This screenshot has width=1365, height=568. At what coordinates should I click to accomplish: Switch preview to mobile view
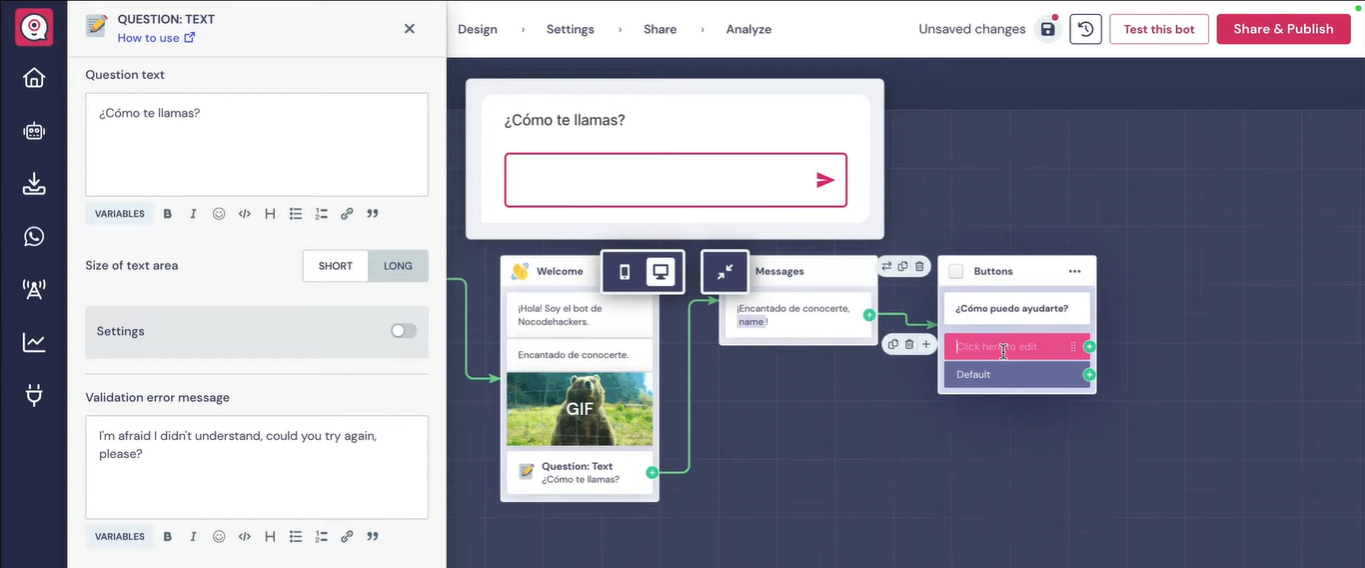(x=624, y=271)
